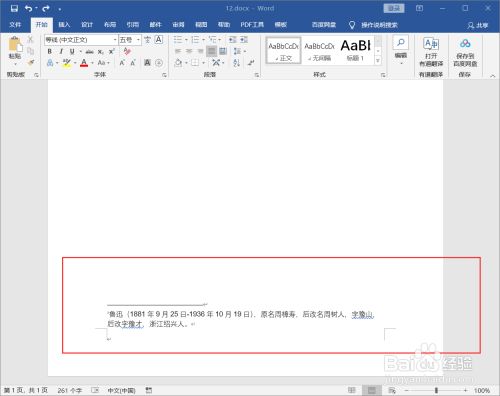This screenshot has width=500, height=396.
Task: Click the 登录 sign-in button
Action: click(394, 8)
